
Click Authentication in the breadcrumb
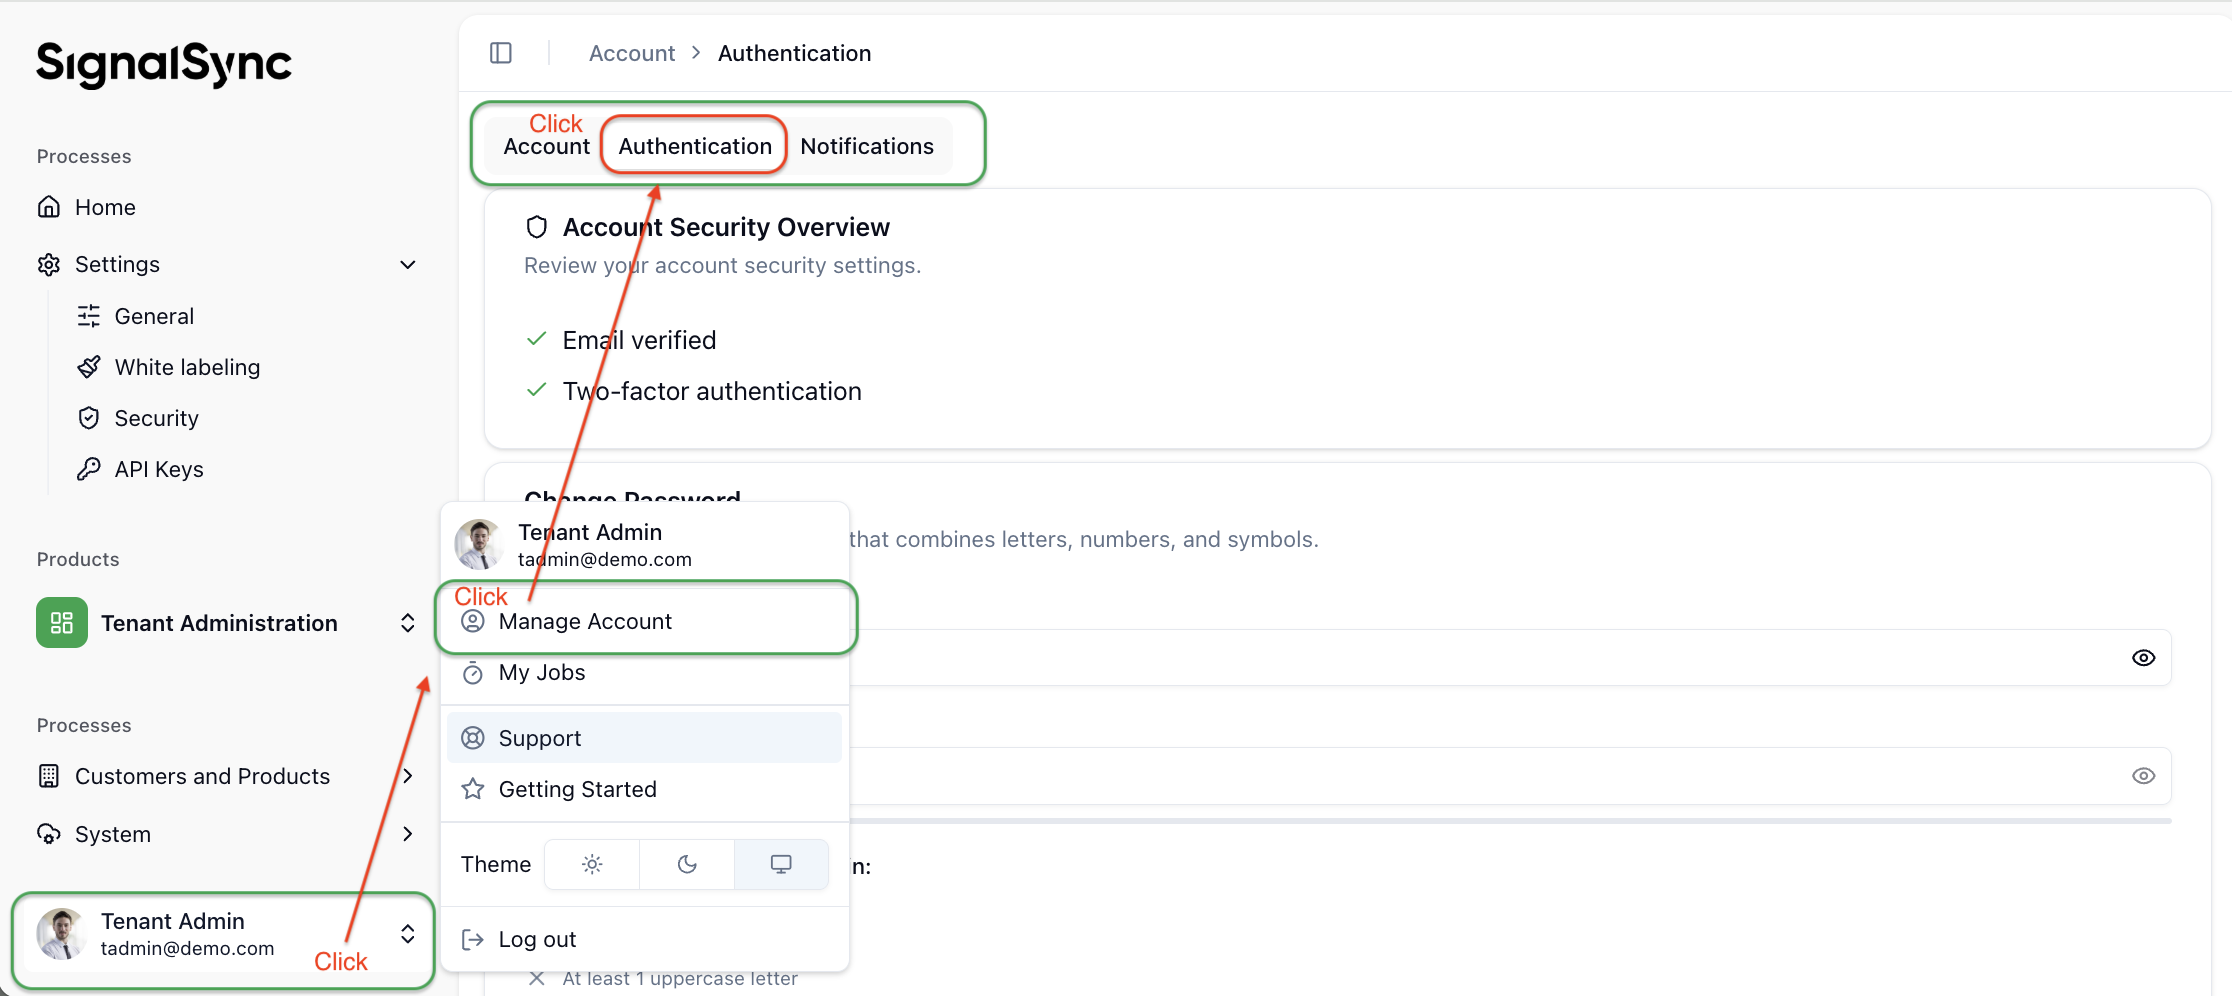pos(794,53)
